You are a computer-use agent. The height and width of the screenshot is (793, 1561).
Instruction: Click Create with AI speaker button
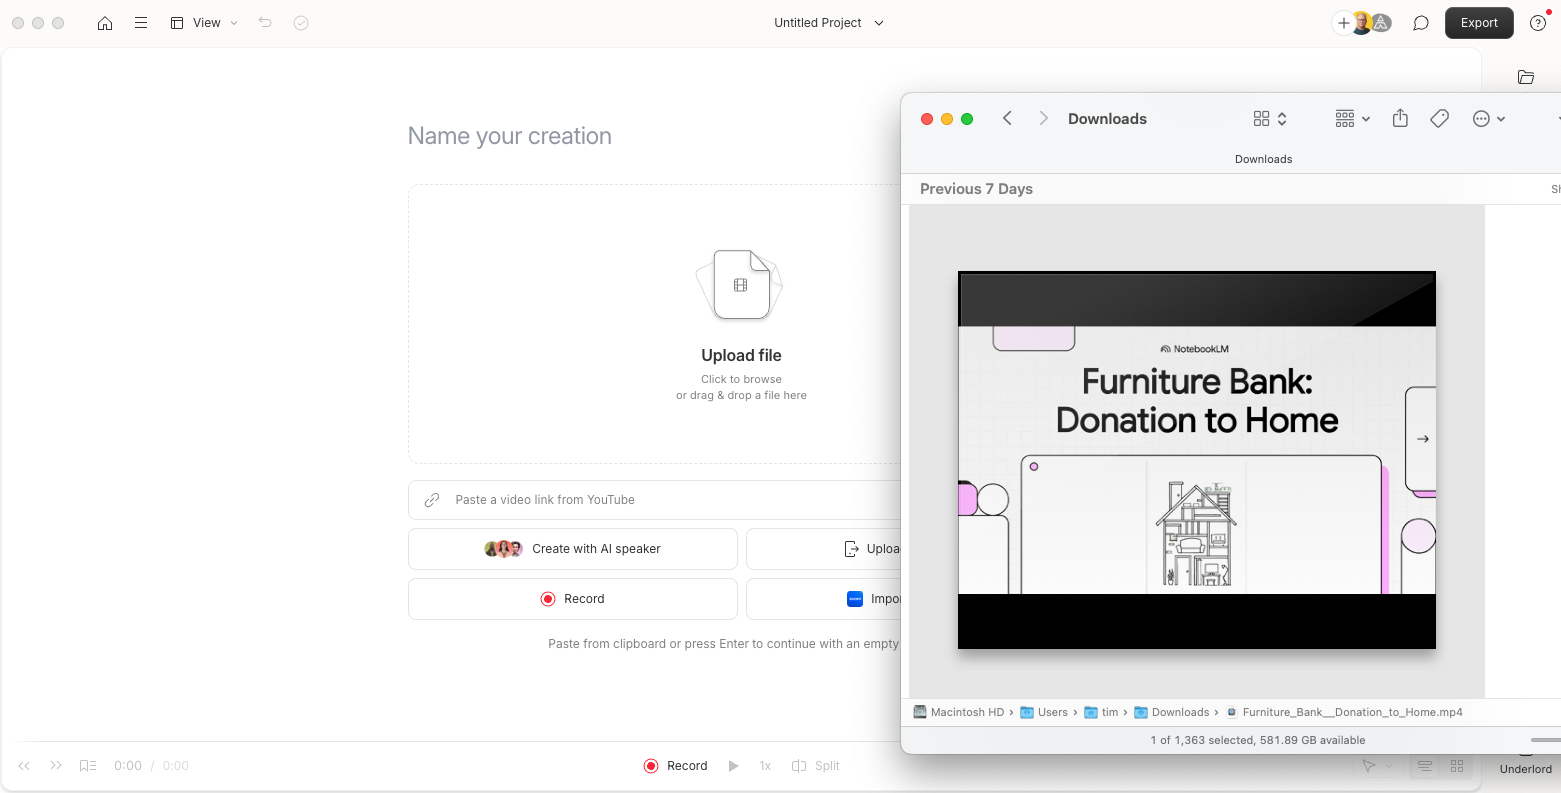(573, 549)
